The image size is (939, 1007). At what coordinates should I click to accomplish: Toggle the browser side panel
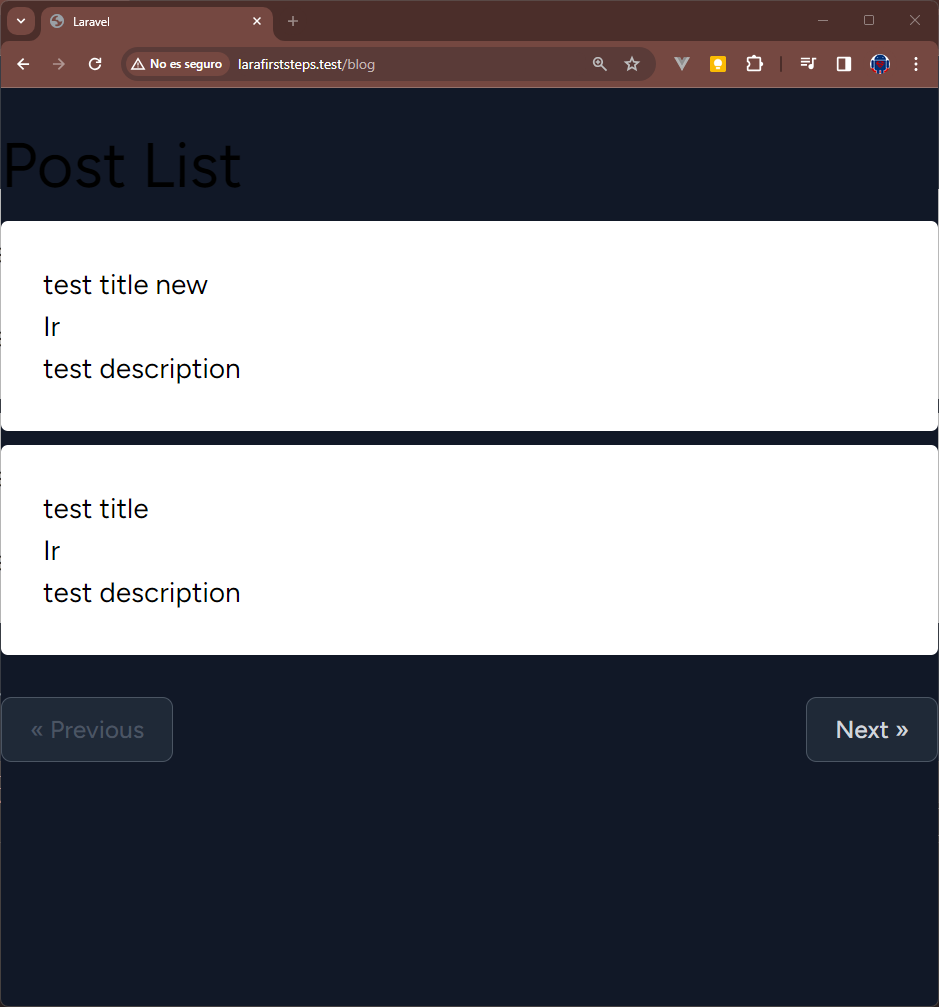pos(844,64)
